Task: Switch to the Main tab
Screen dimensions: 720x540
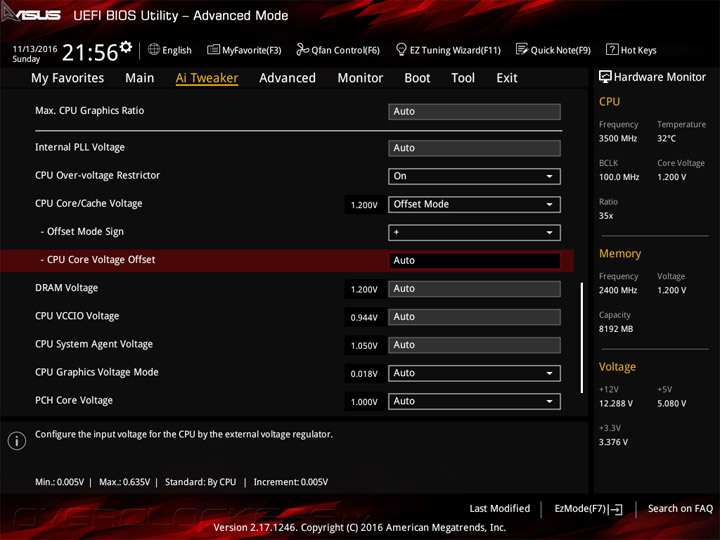Action: 140,78
